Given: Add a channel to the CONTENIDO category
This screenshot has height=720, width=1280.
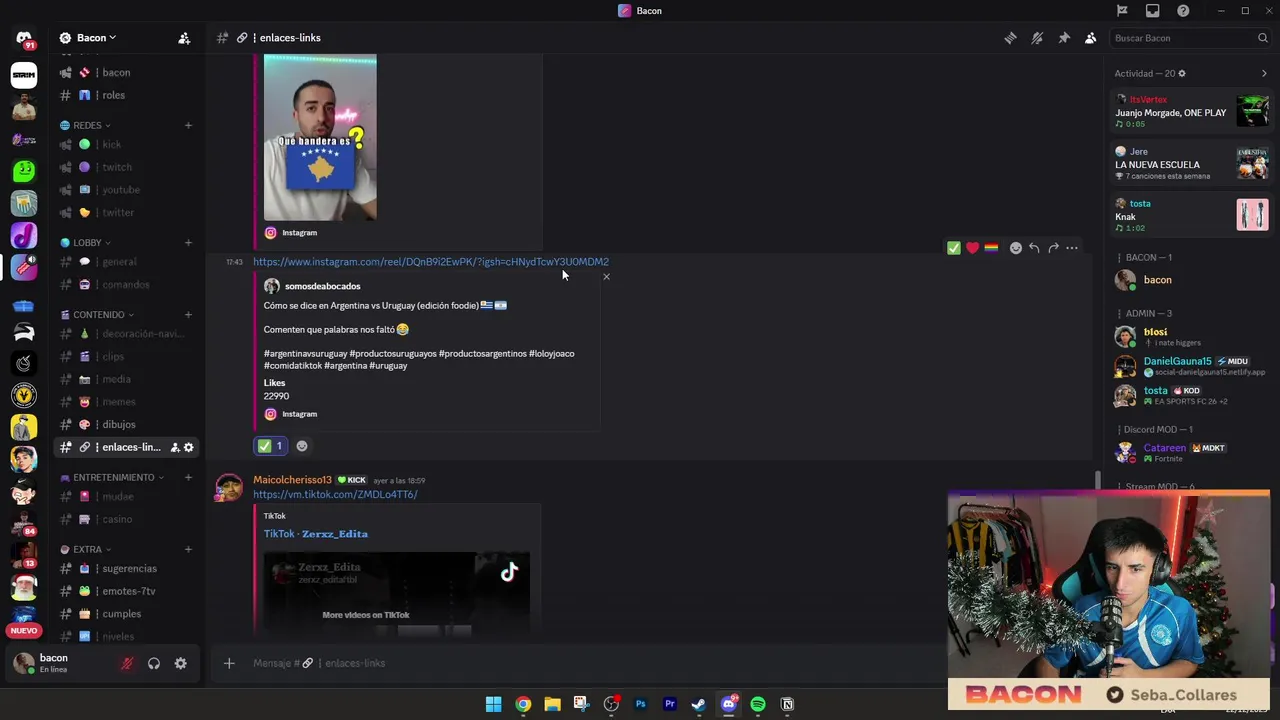Looking at the screenshot, I should point(188,314).
